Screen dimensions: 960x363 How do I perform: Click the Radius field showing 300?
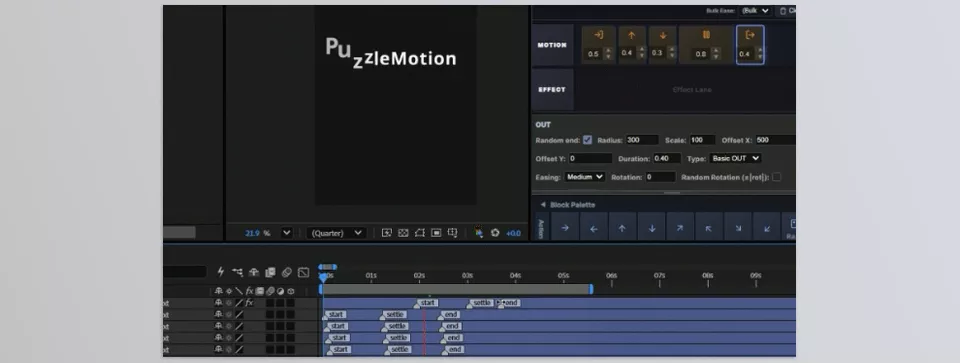(642, 140)
